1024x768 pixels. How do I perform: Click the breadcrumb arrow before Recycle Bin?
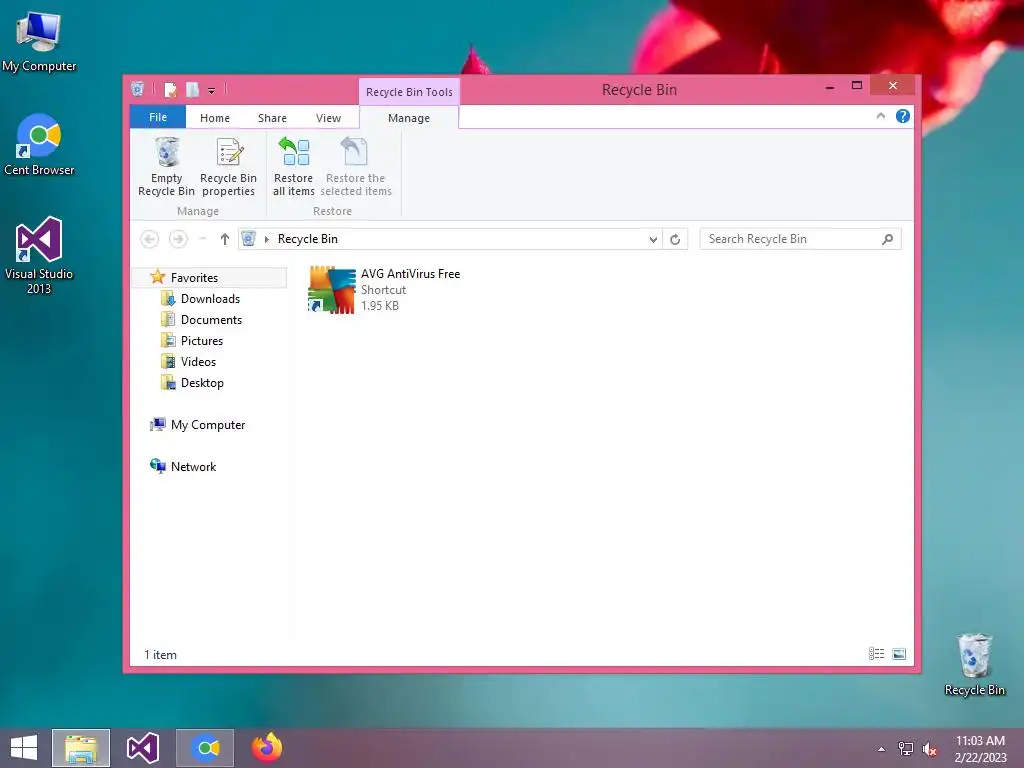(266, 240)
